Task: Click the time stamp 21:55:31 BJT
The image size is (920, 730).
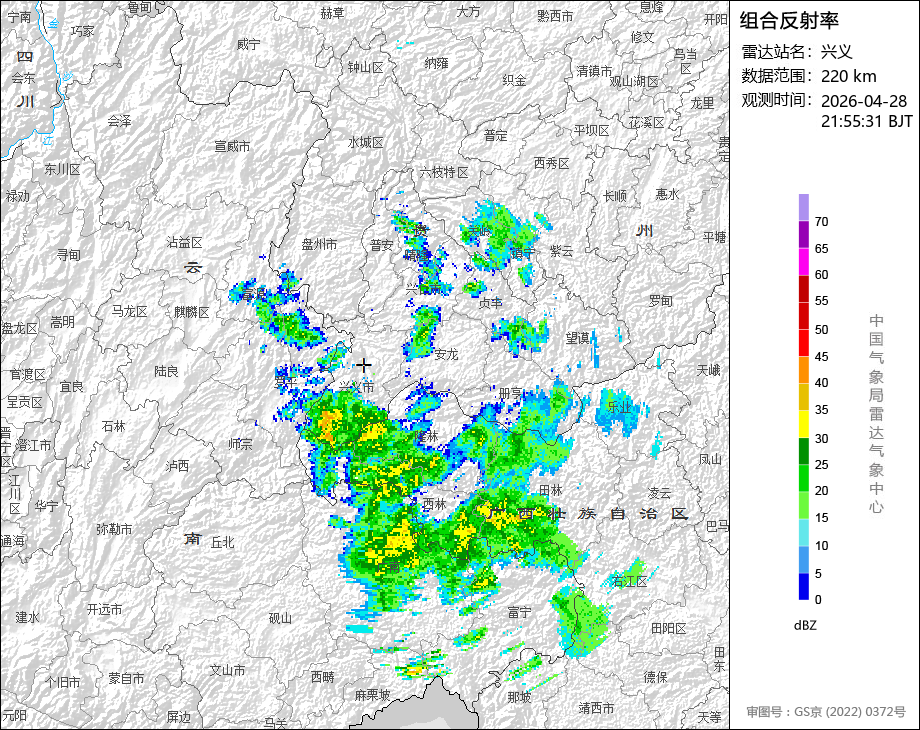Action: (x=867, y=121)
